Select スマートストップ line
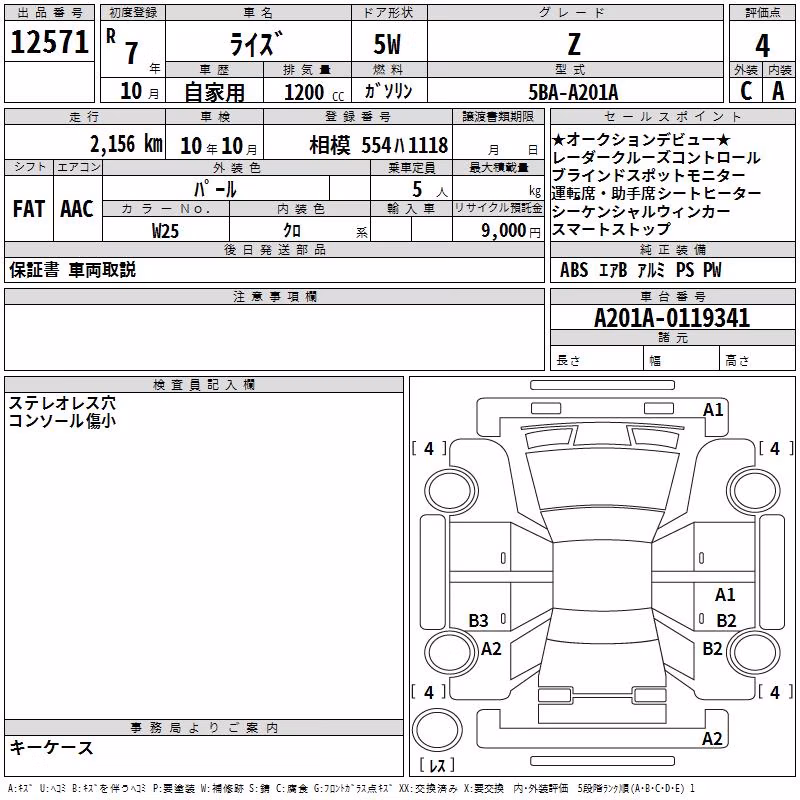Screen dimensions: 800x800 [x=611, y=229]
